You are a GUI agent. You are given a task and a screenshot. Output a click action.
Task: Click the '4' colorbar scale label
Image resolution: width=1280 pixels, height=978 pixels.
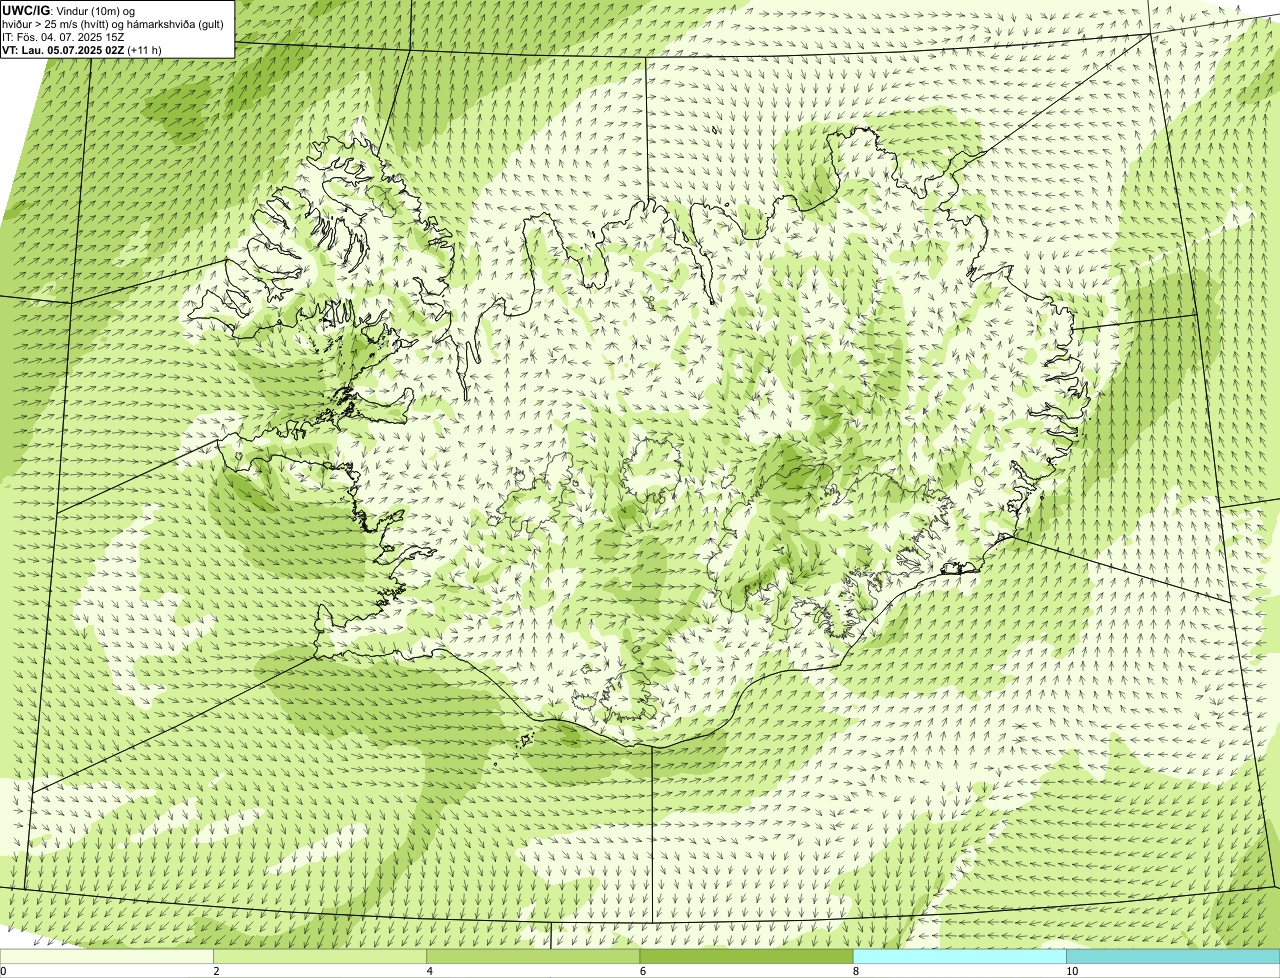click(429, 971)
